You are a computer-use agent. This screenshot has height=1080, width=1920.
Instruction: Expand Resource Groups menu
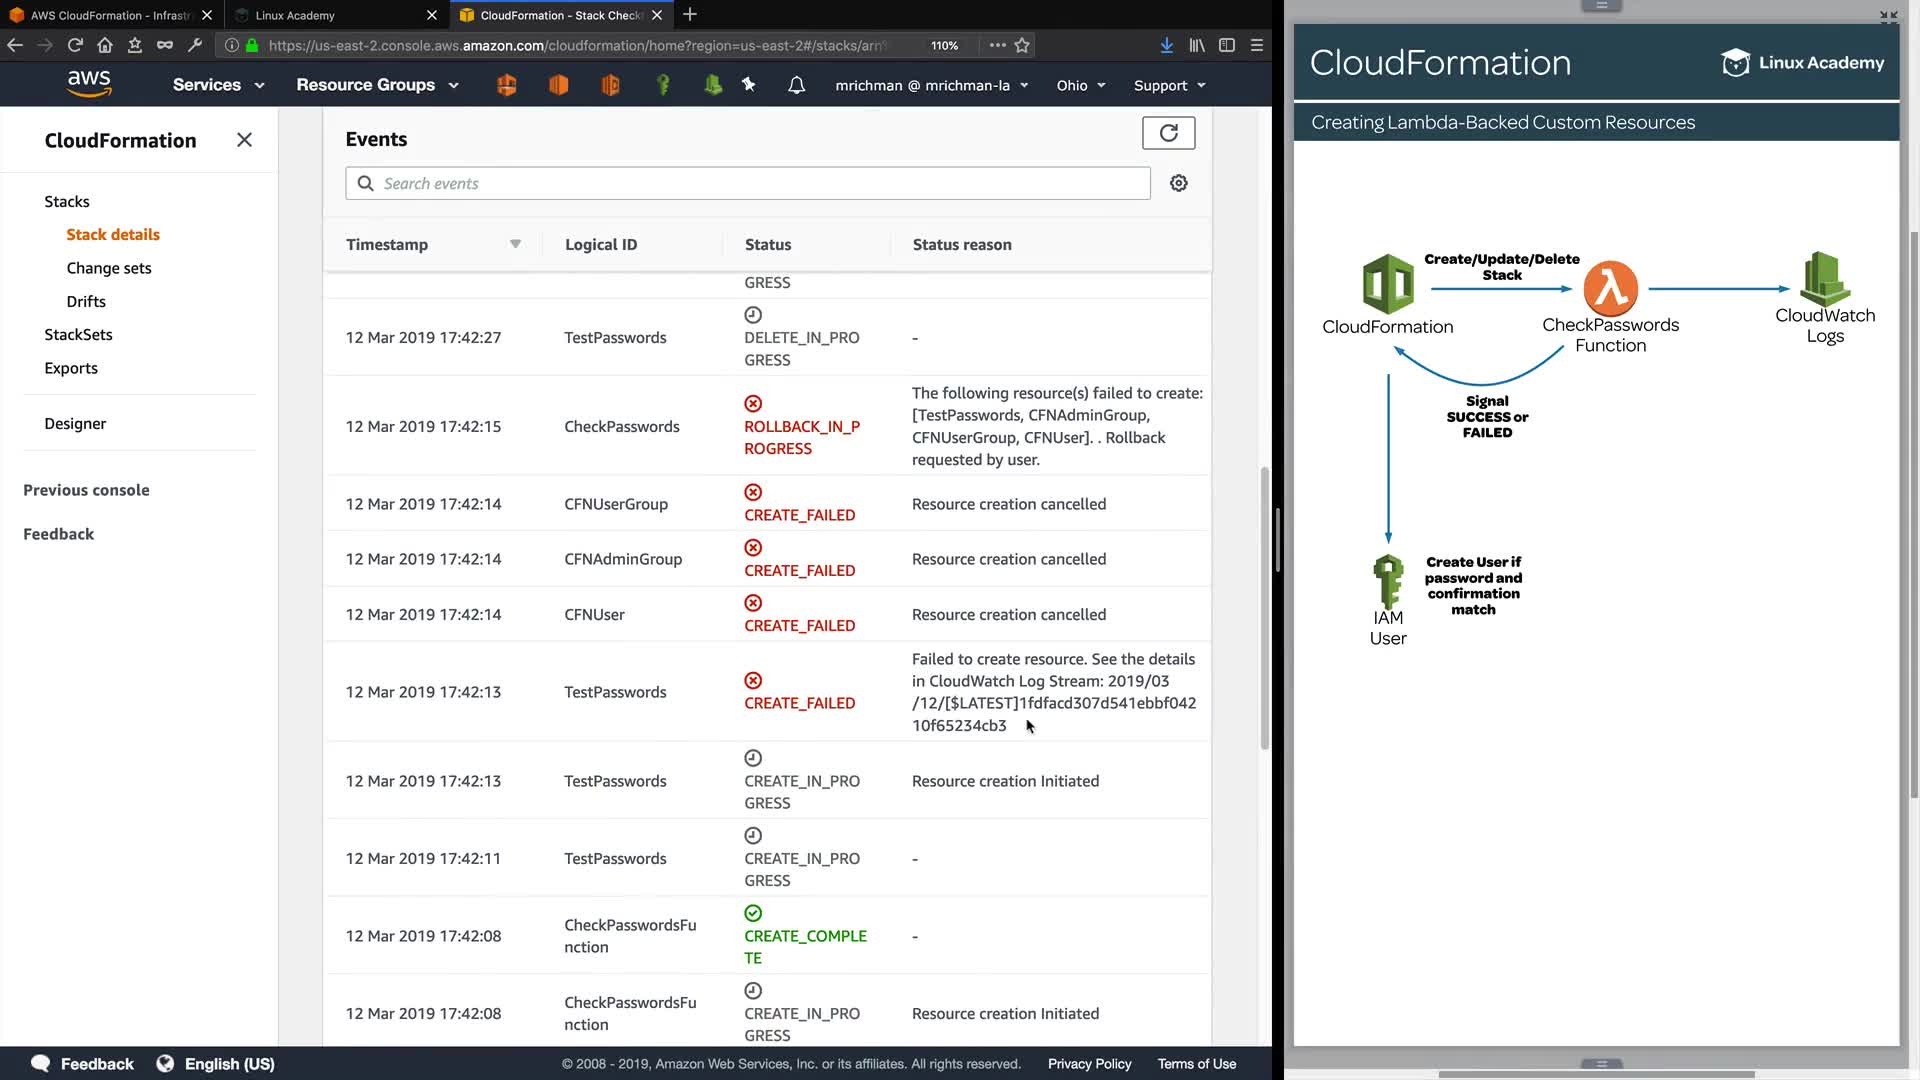377,85
